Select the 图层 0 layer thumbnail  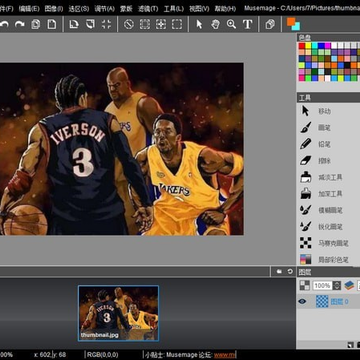322,301
